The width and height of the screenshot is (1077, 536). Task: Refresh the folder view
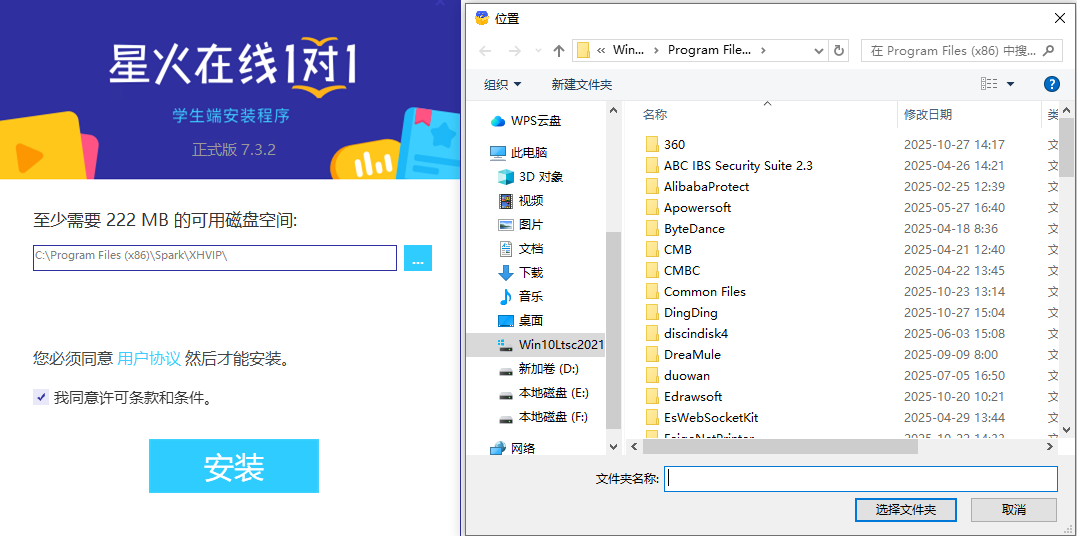pyautogui.click(x=839, y=51)
